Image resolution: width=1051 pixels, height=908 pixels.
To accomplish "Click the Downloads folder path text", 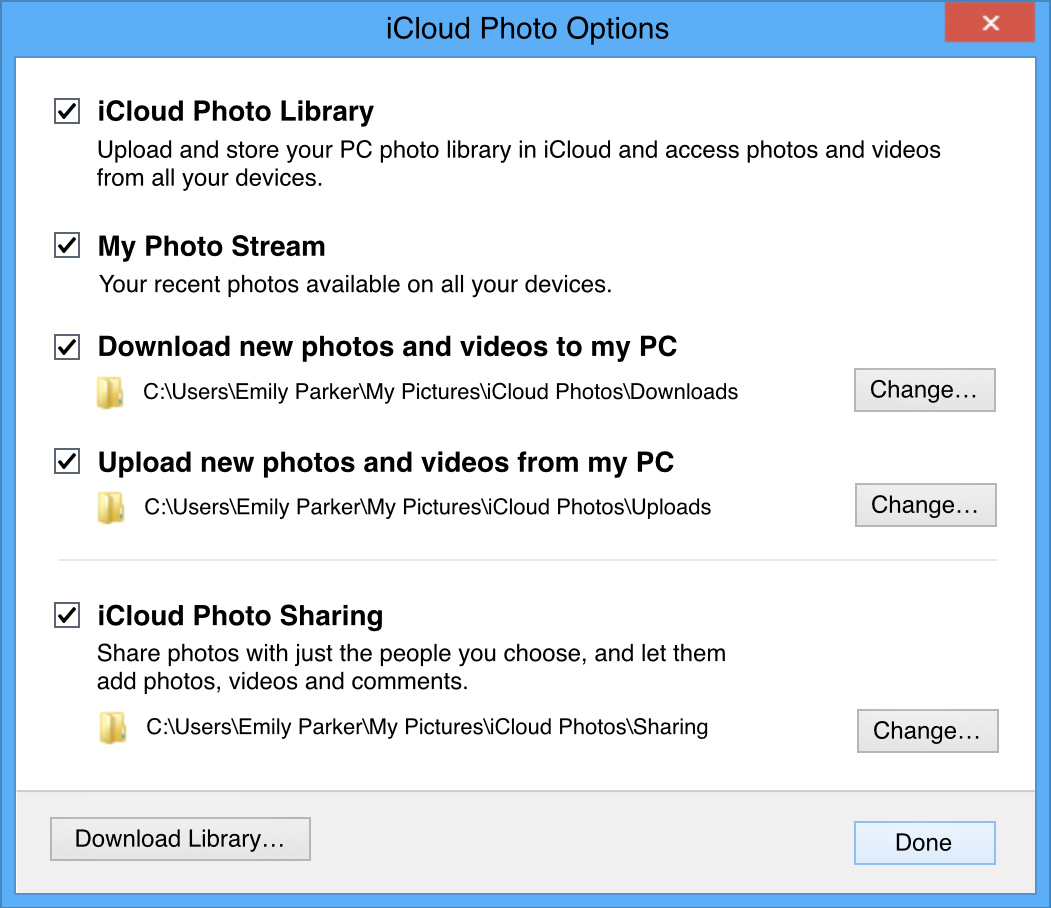I will point(440,392).
